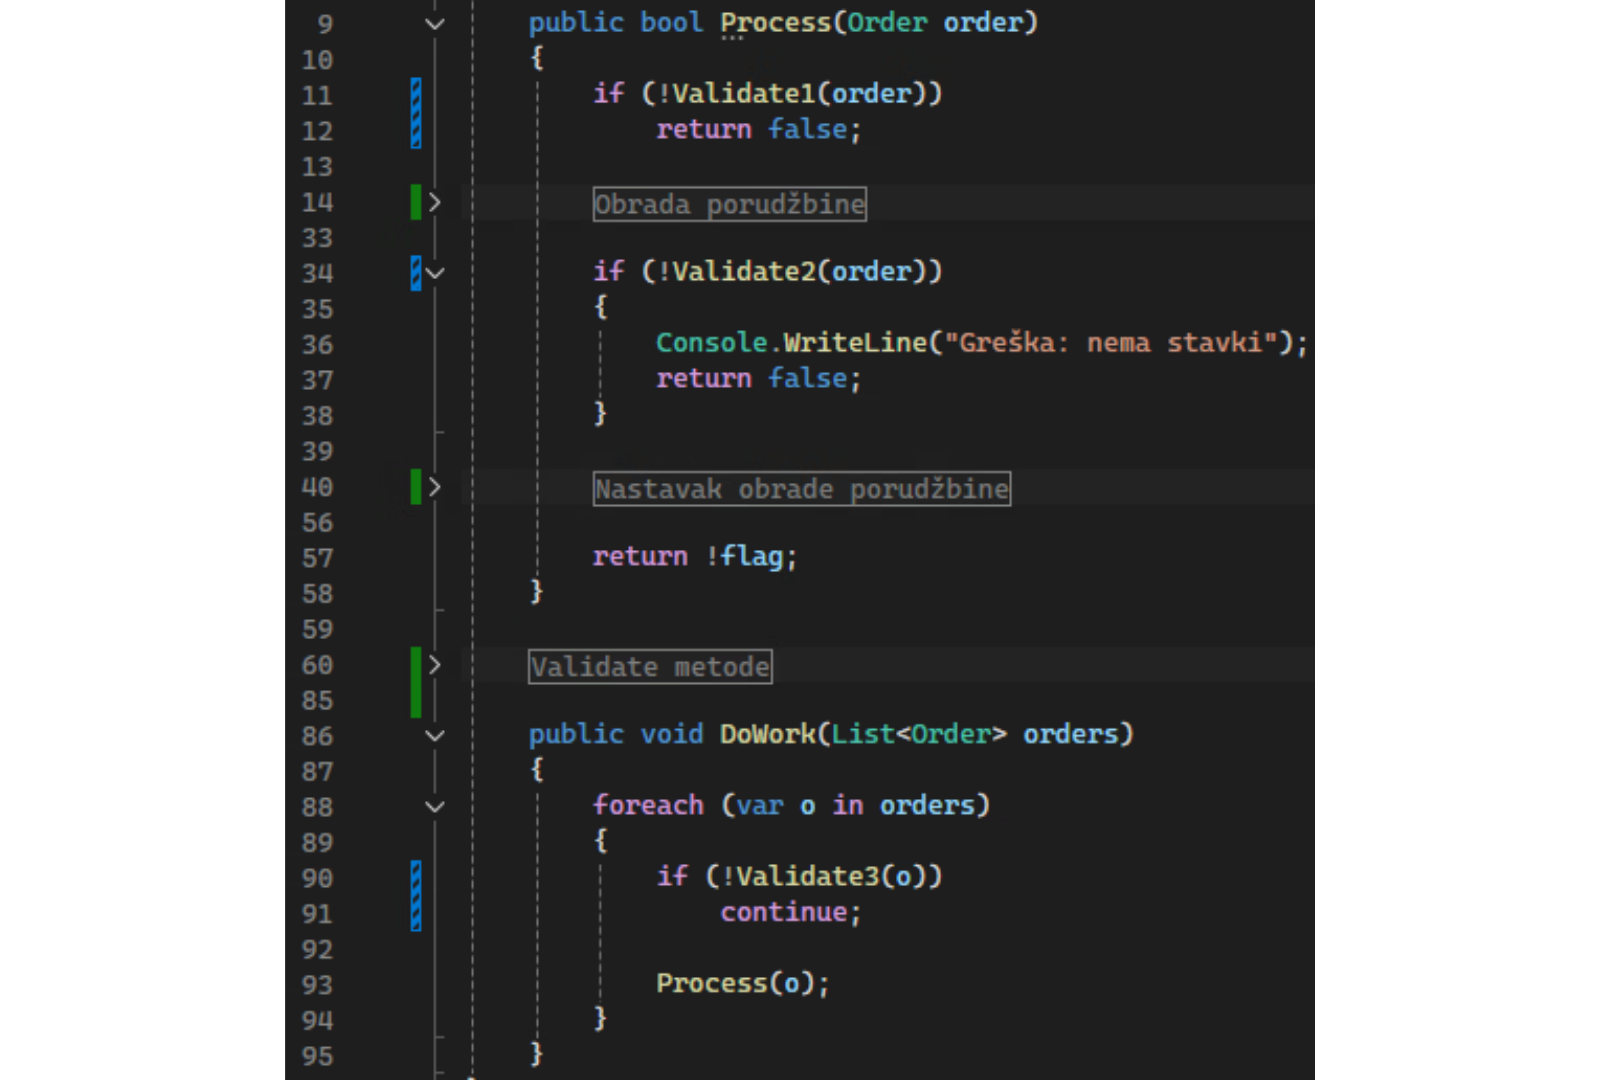Click the green change marker at line 40
1600x1080 pixels.
416,487
